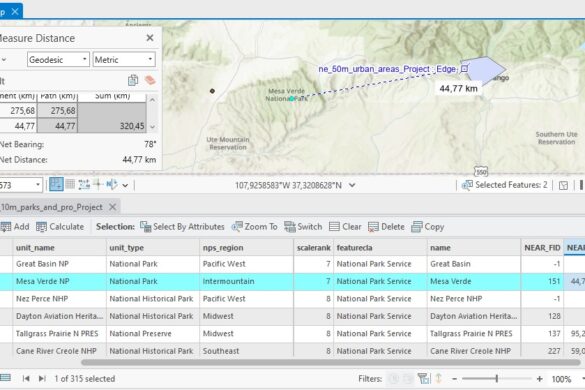Viewport: 585px width, 390px height.
Task: Click the Dynamic Constraints icon
Action: coord(112,184)
